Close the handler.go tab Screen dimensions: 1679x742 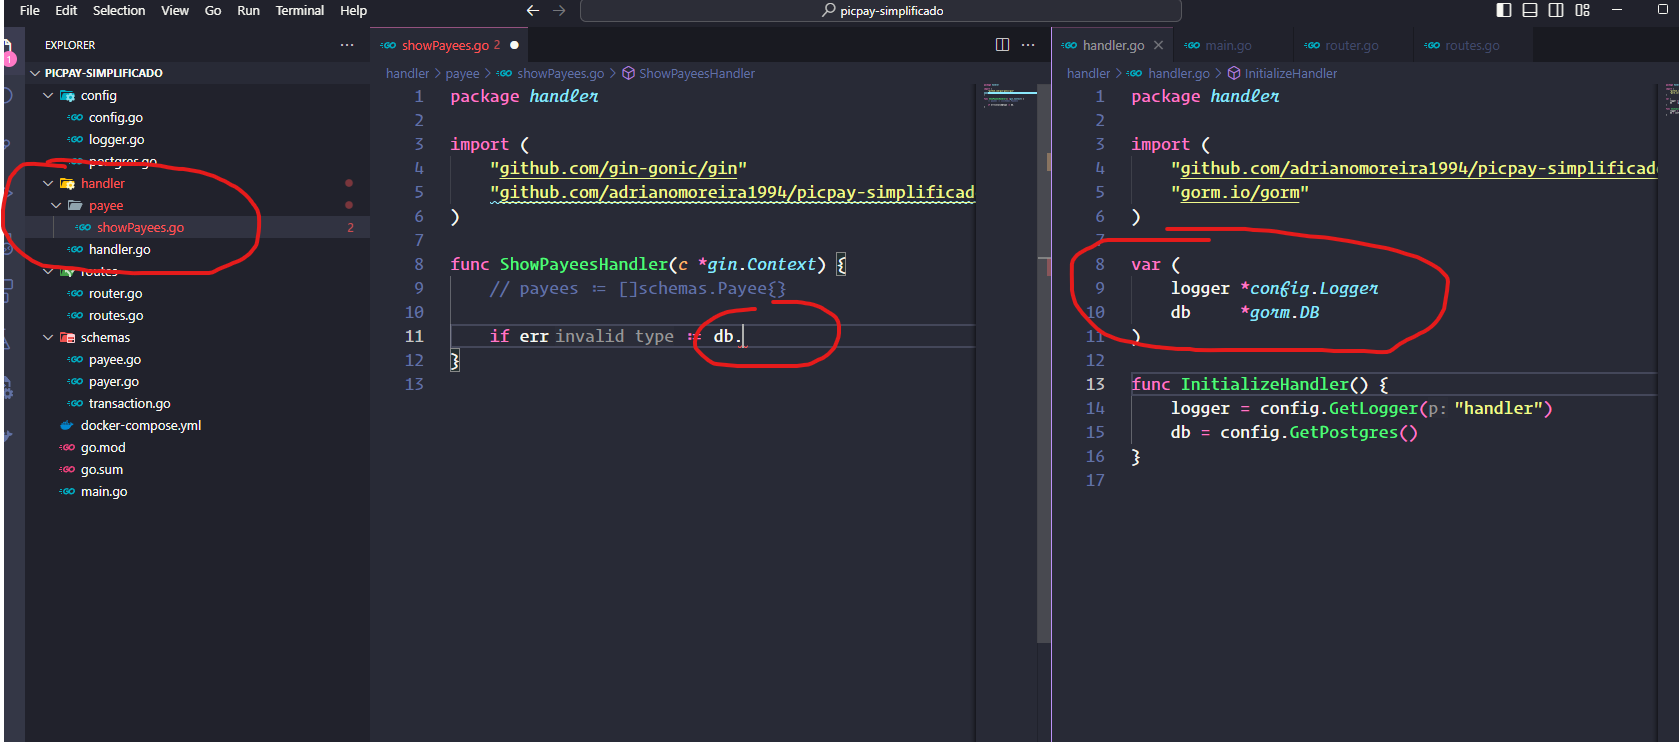pos(1158,45)
